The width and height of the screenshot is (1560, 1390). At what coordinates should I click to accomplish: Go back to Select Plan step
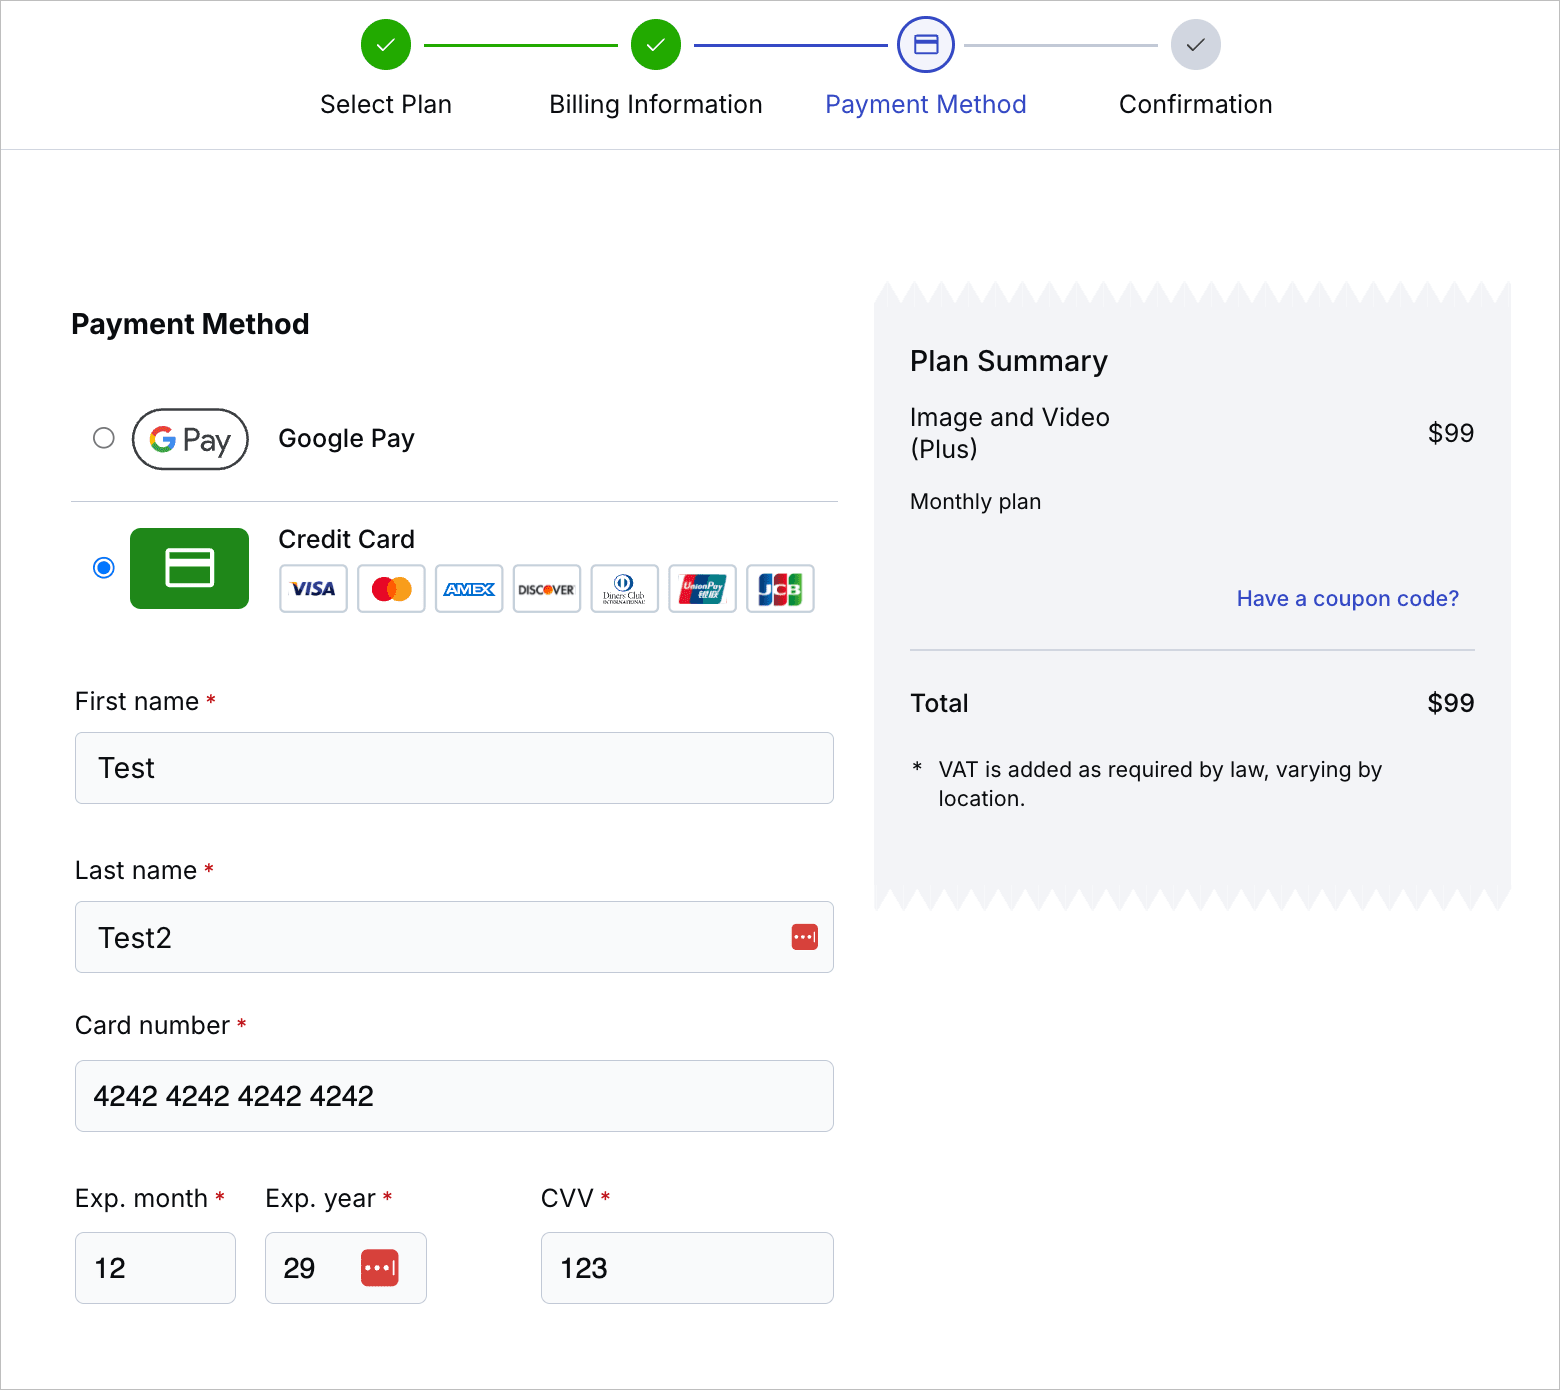[x=386, y=45]
